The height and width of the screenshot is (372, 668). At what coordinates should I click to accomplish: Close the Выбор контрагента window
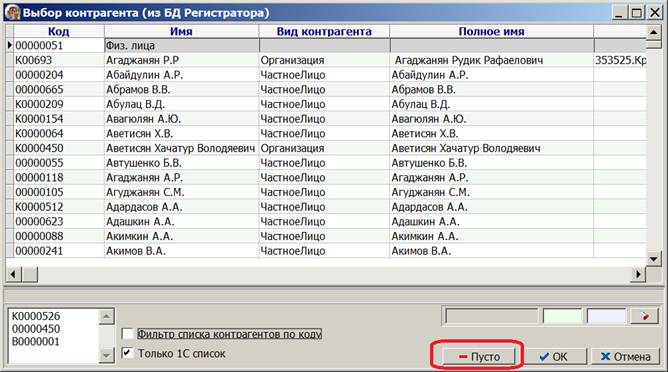click(654, 13)
